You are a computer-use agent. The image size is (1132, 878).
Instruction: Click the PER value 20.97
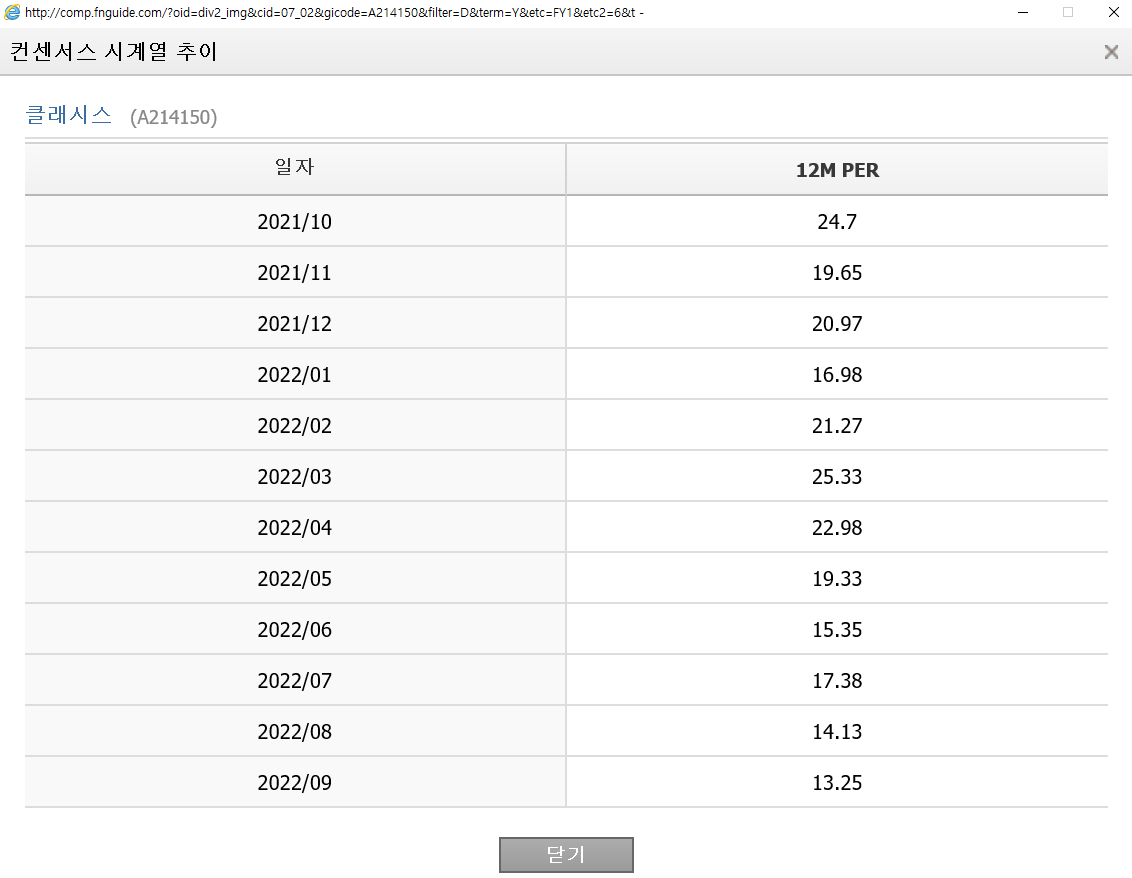pyautogui.click(x=837, y=323)
